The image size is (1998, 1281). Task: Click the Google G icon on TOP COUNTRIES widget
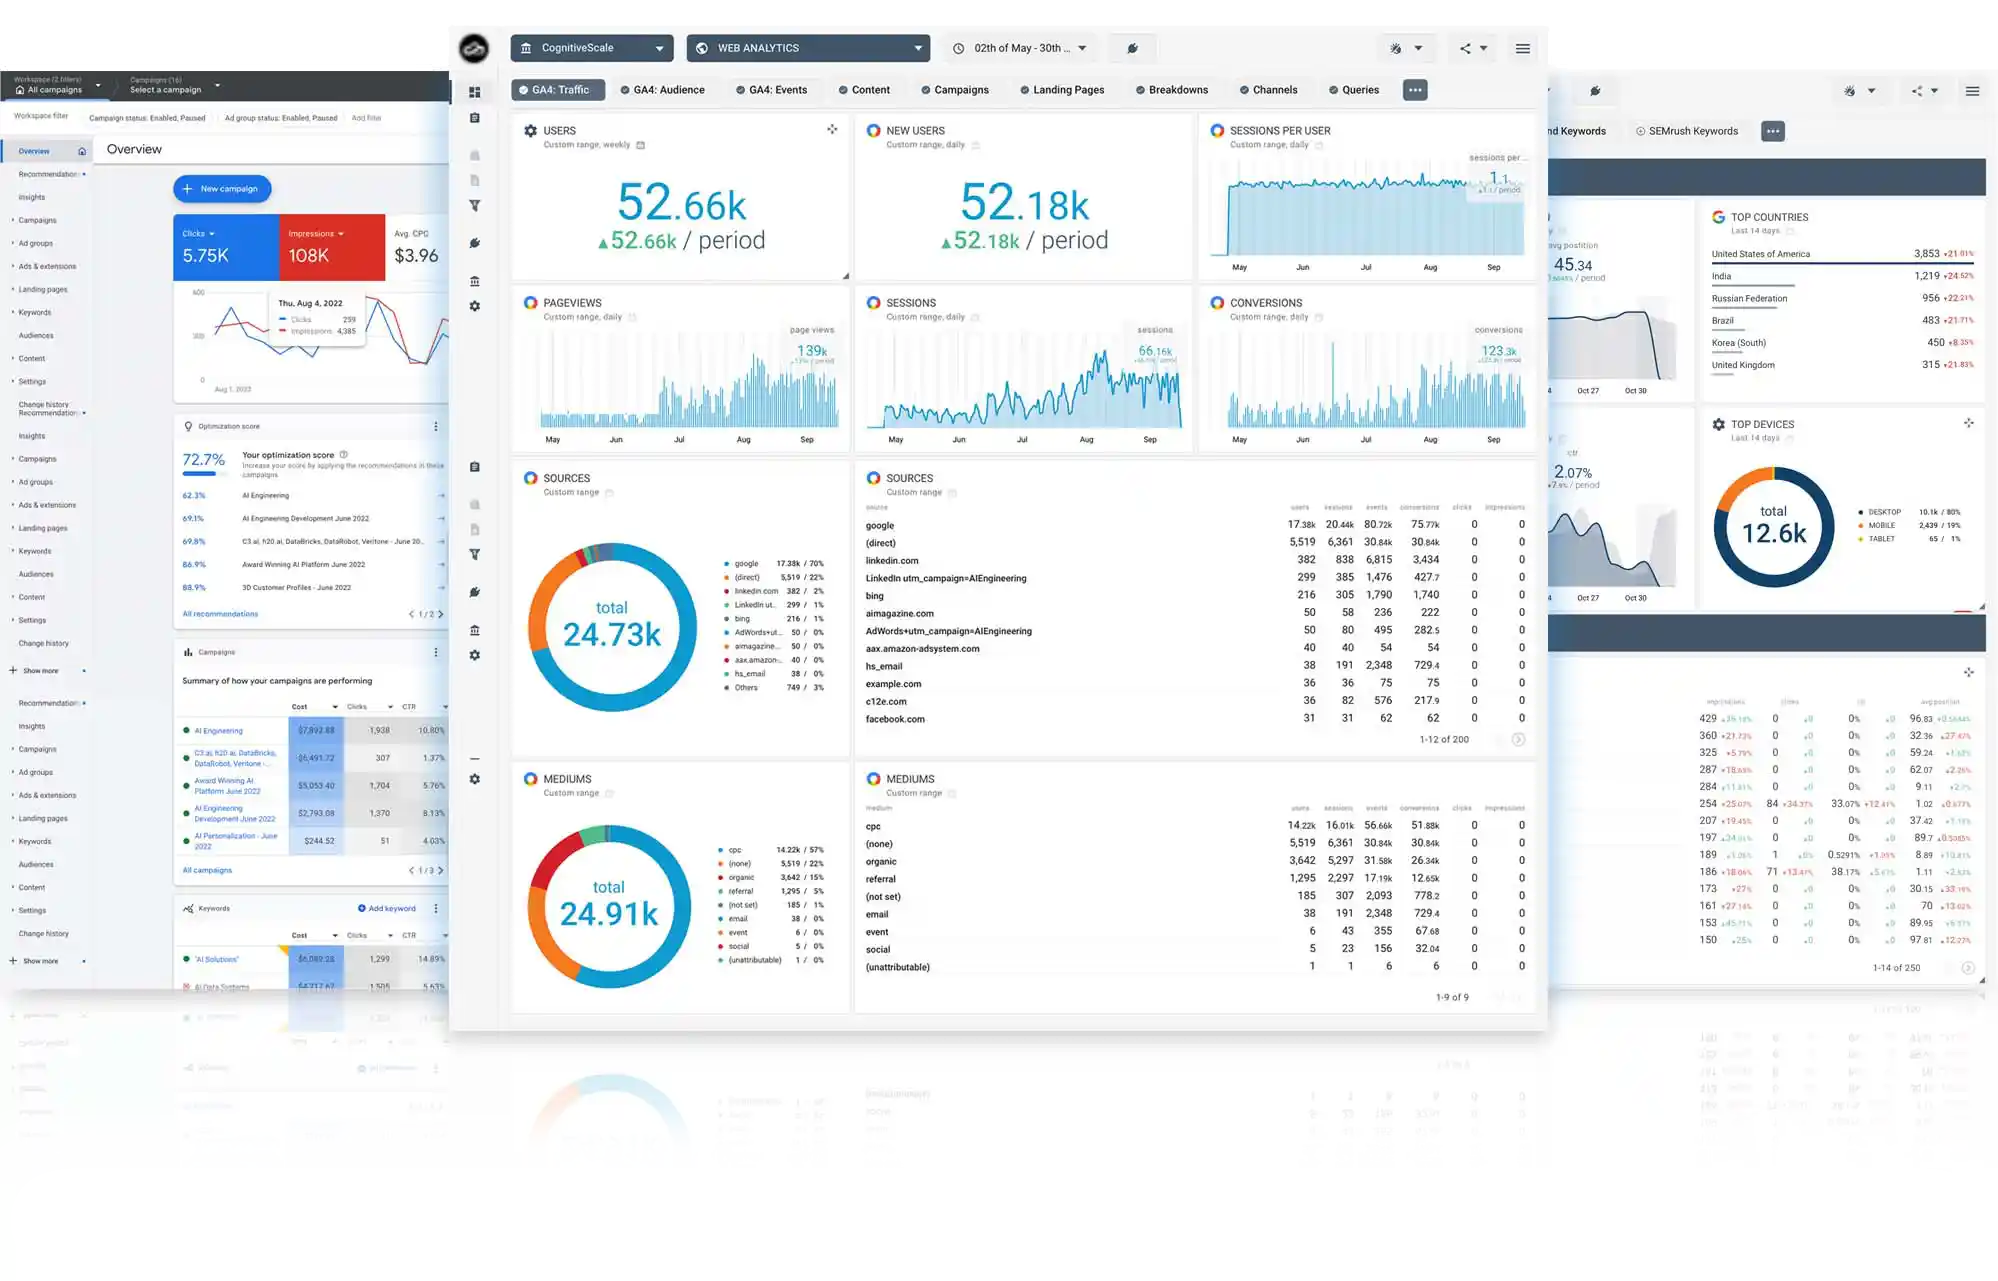(1718, 217)
